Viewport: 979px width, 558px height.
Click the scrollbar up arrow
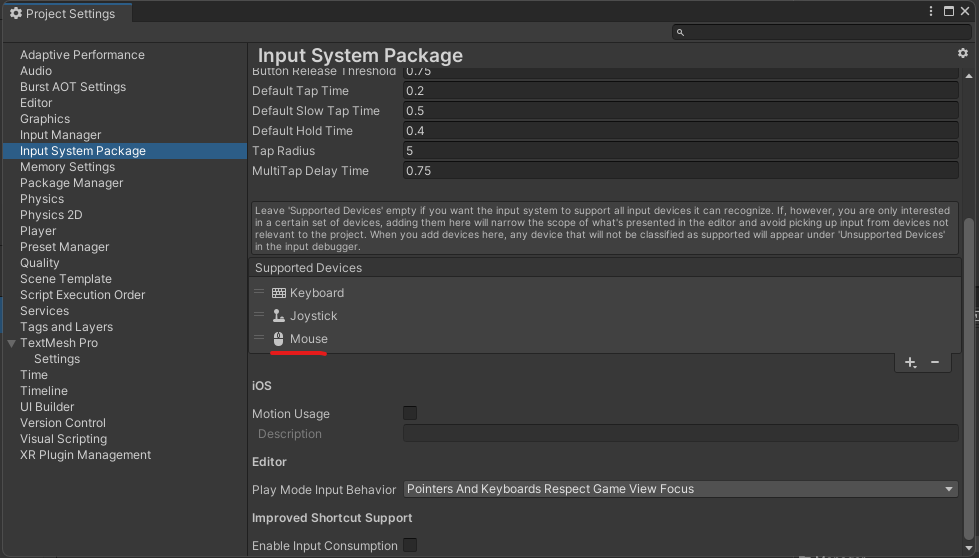pos(968,76)
